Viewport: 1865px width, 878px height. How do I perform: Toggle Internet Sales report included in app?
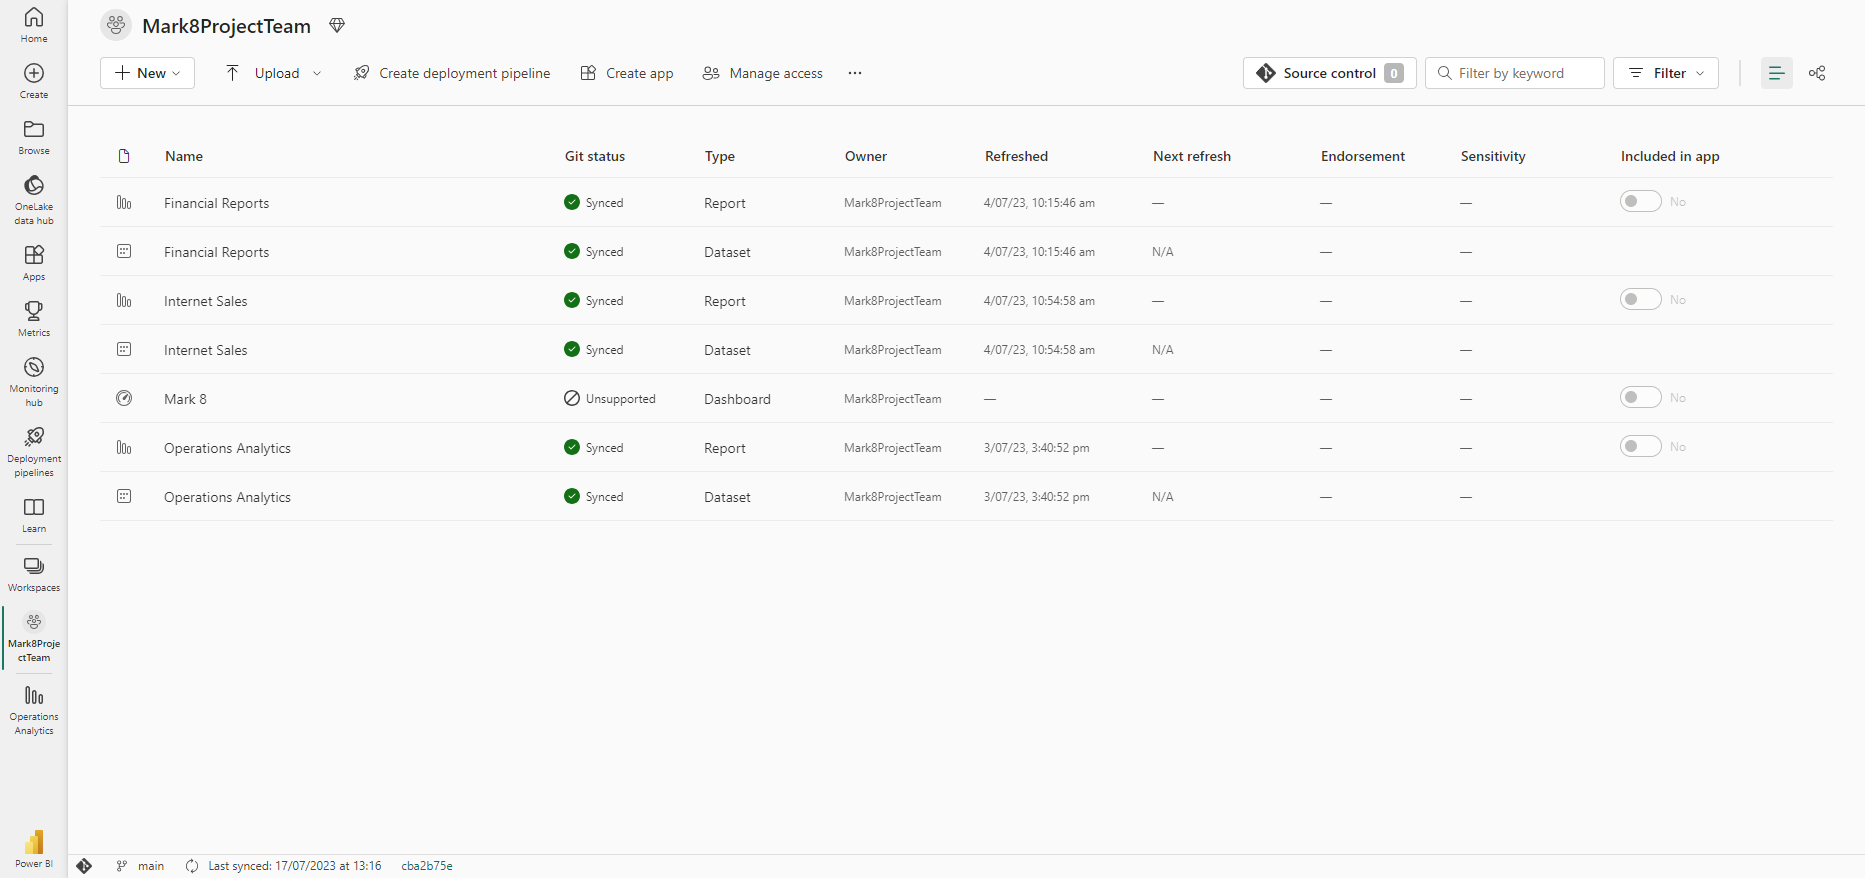point(1640,299)
